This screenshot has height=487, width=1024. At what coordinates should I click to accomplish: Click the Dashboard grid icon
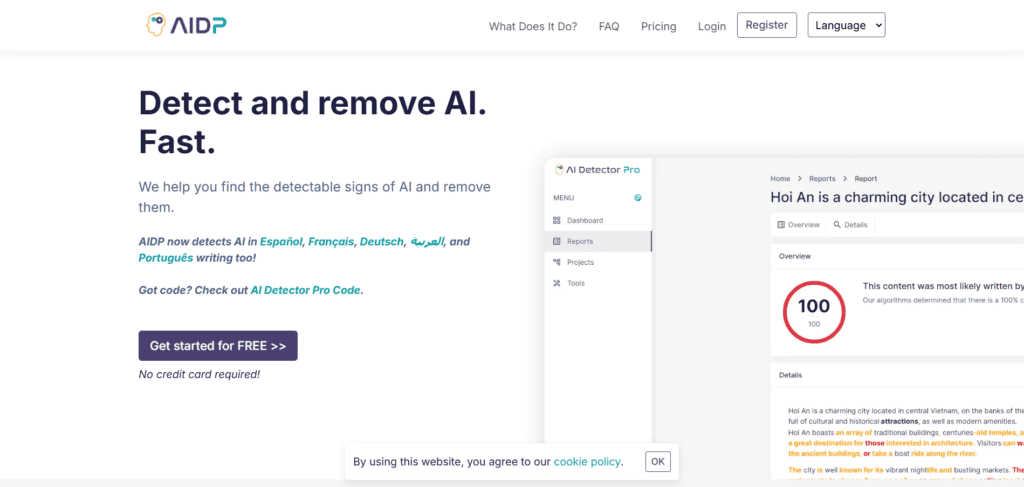coord(556,221)
